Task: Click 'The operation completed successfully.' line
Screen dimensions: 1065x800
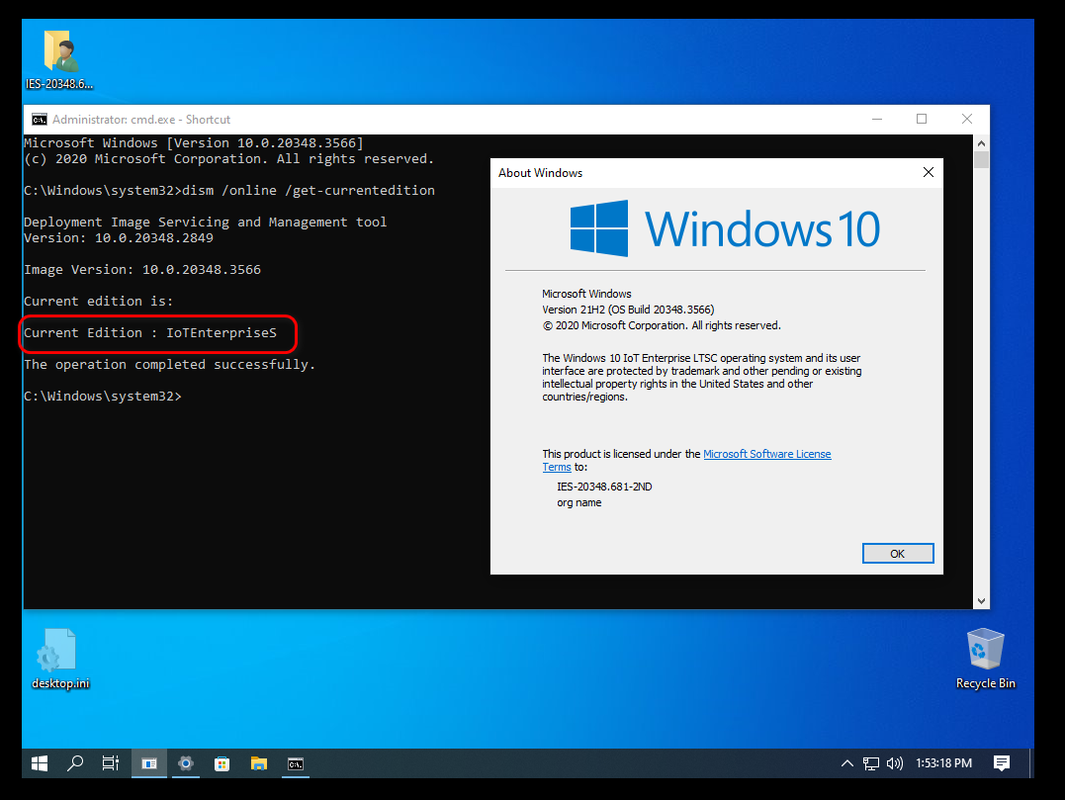Action: [x=170, y=365]
